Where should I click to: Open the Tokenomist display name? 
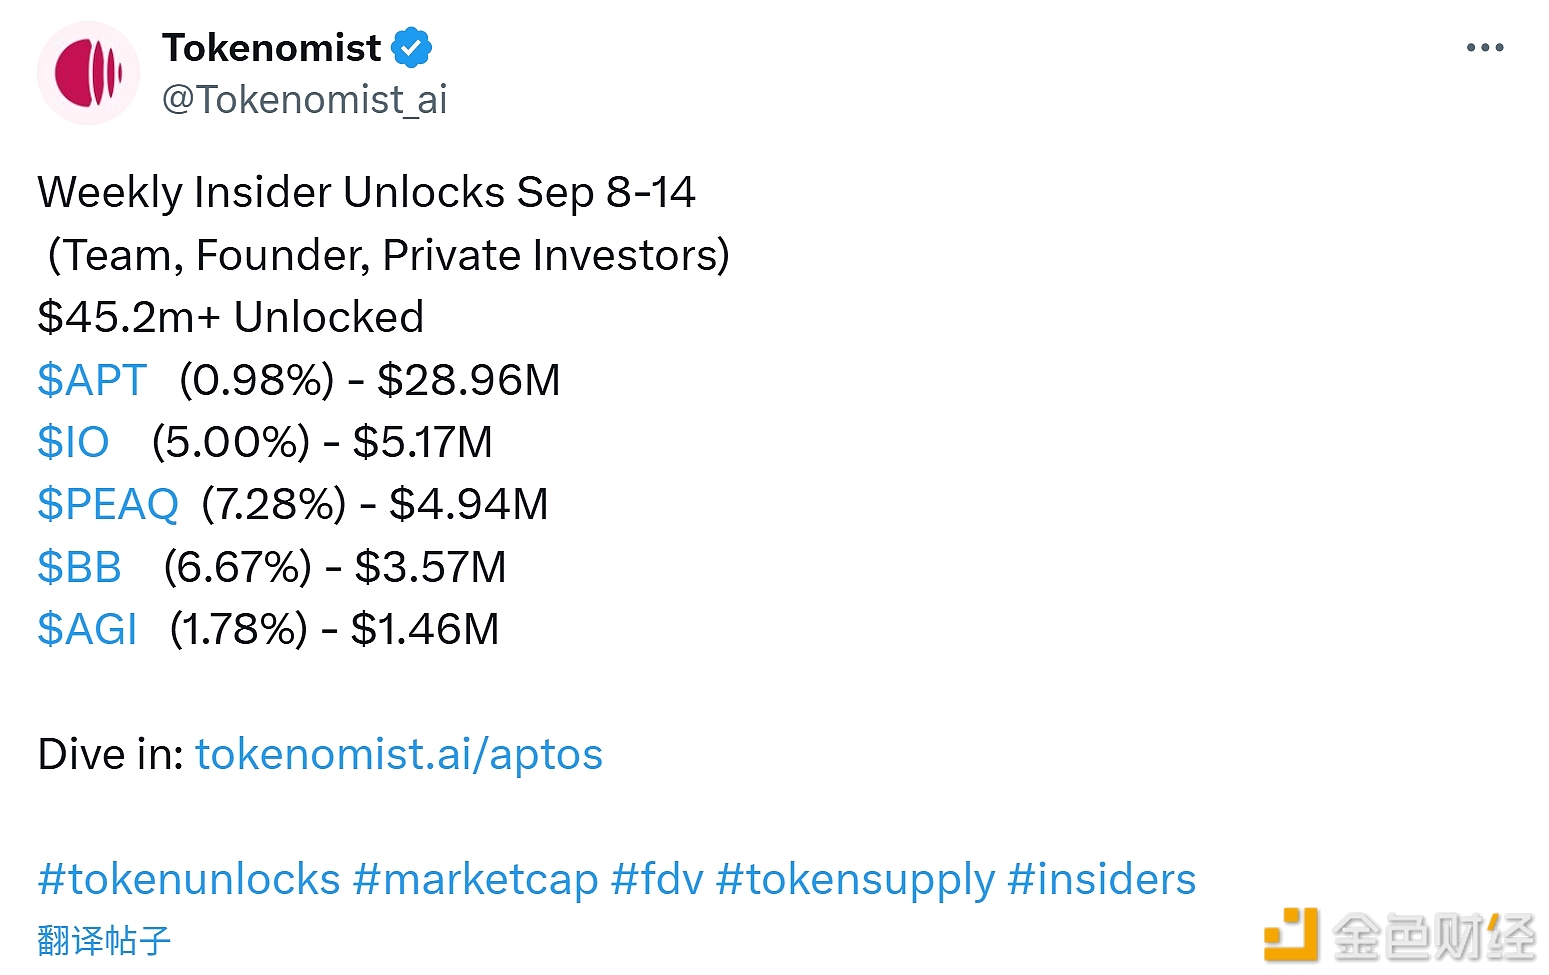coord(271,47)
